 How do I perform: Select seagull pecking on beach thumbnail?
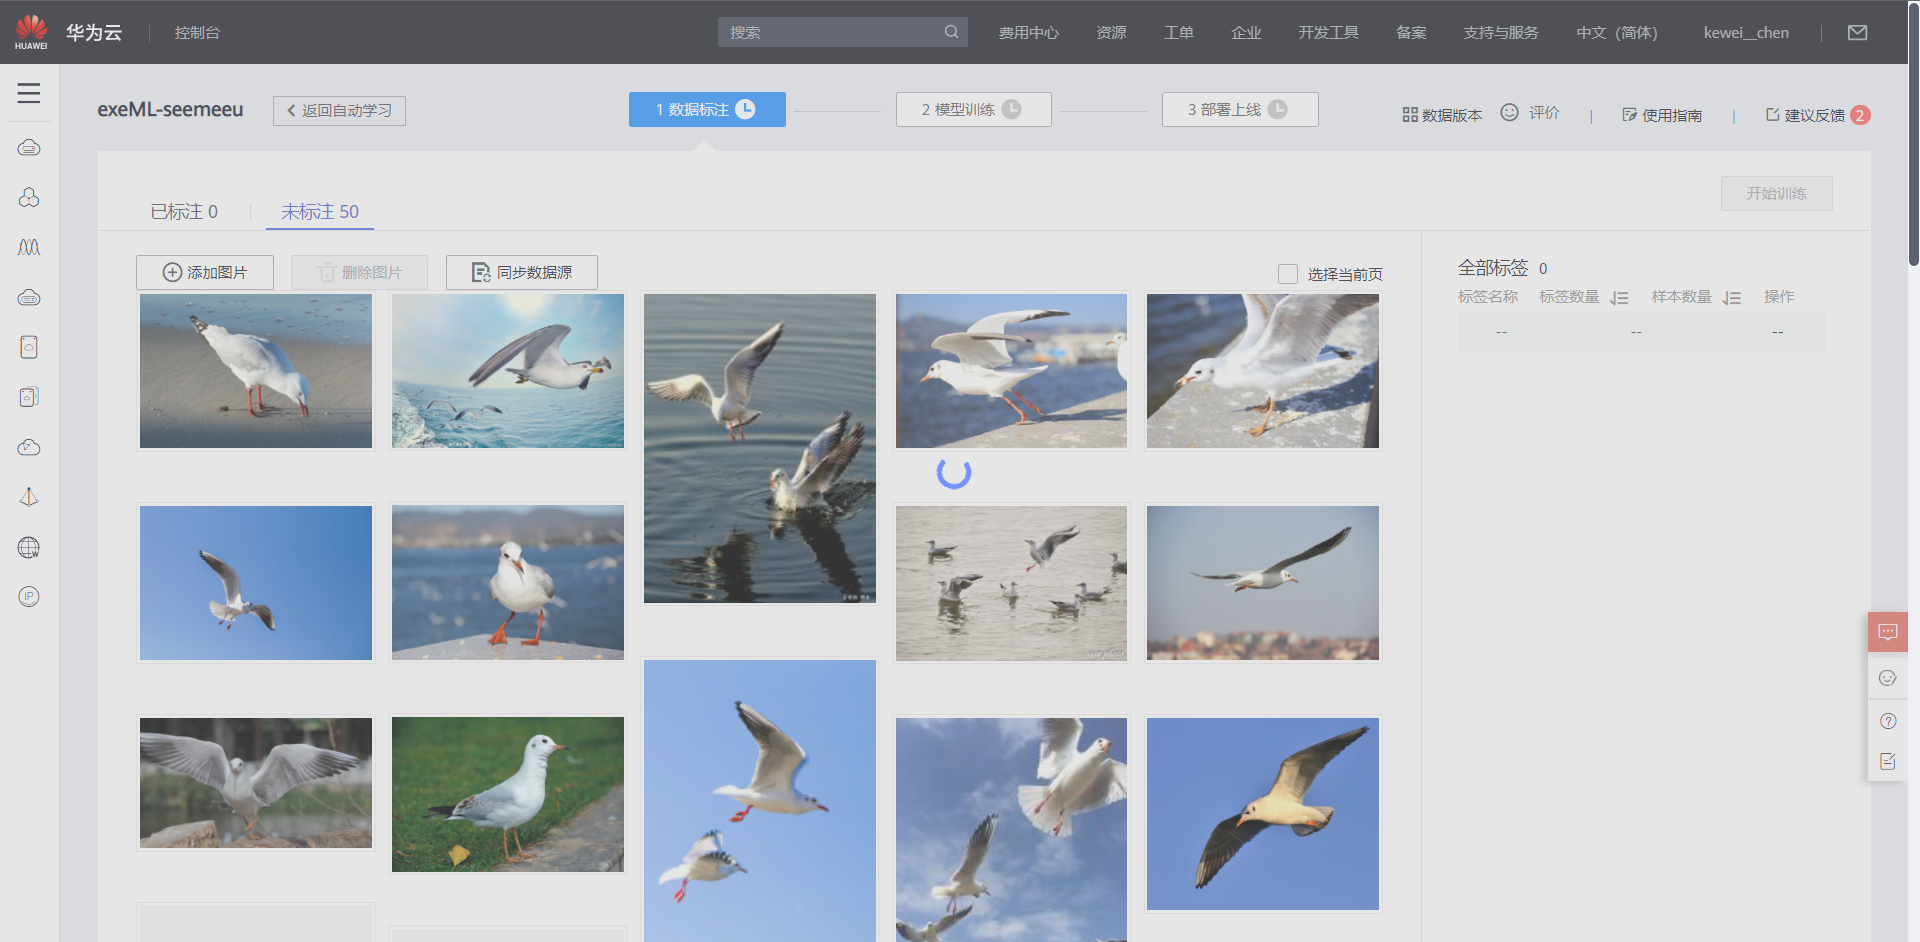coord(256,371)
